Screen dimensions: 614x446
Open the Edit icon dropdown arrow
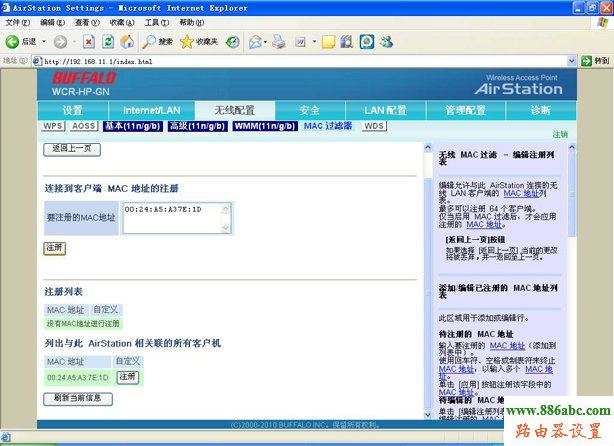pyautogui.click(x=314, y=42)
